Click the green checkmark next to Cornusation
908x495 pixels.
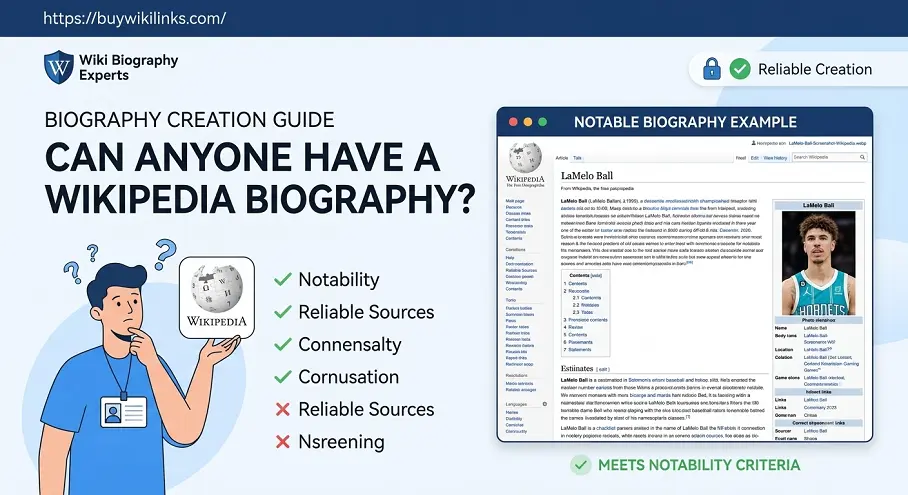click(x=283, y=377)
